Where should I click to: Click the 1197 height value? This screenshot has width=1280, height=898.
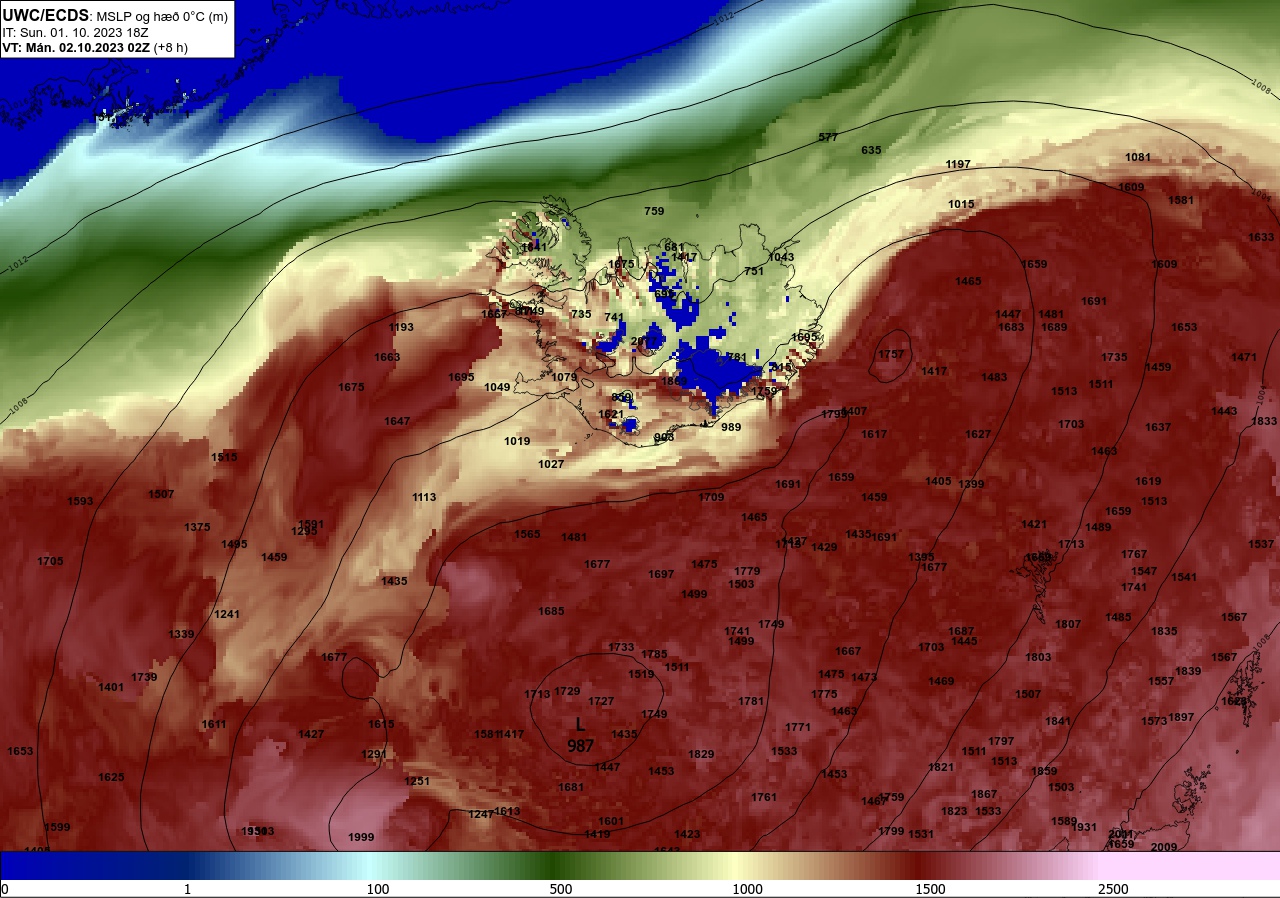[x=958, y=164]
